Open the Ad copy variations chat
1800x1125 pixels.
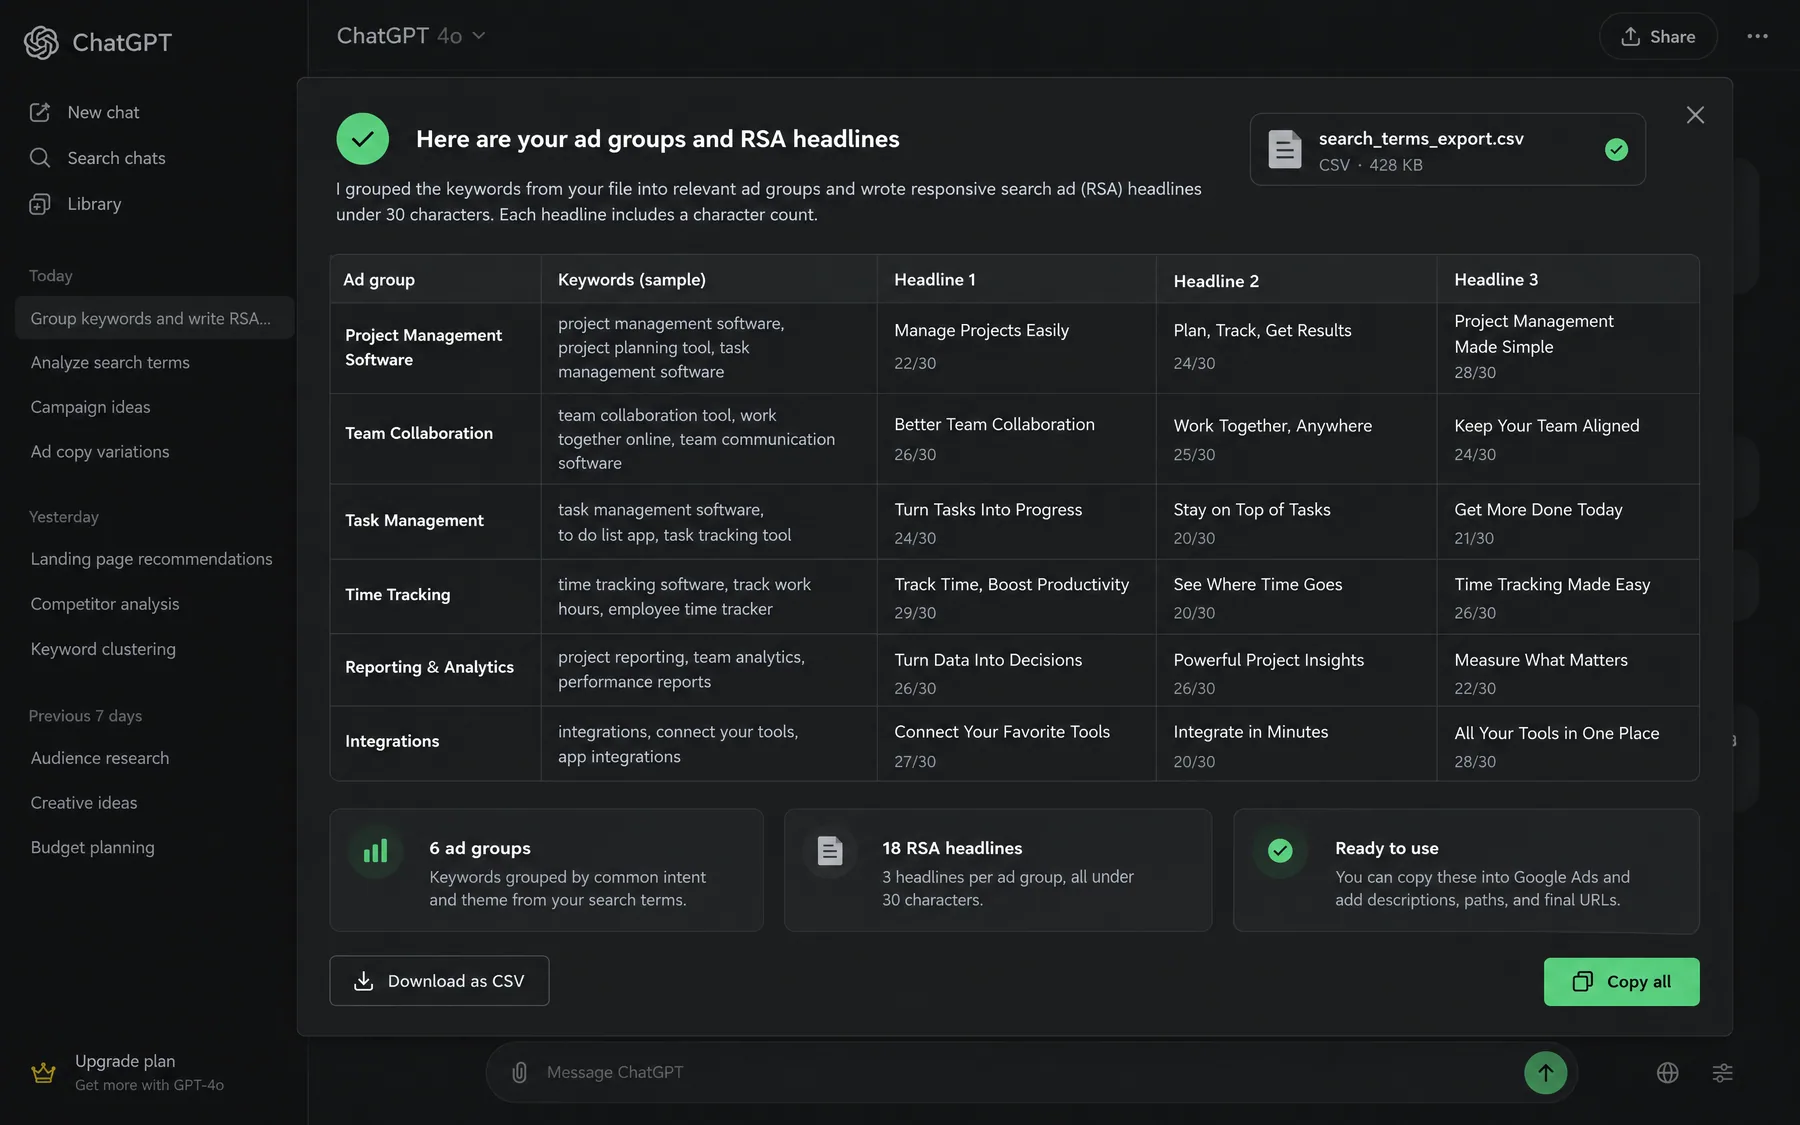100,452
